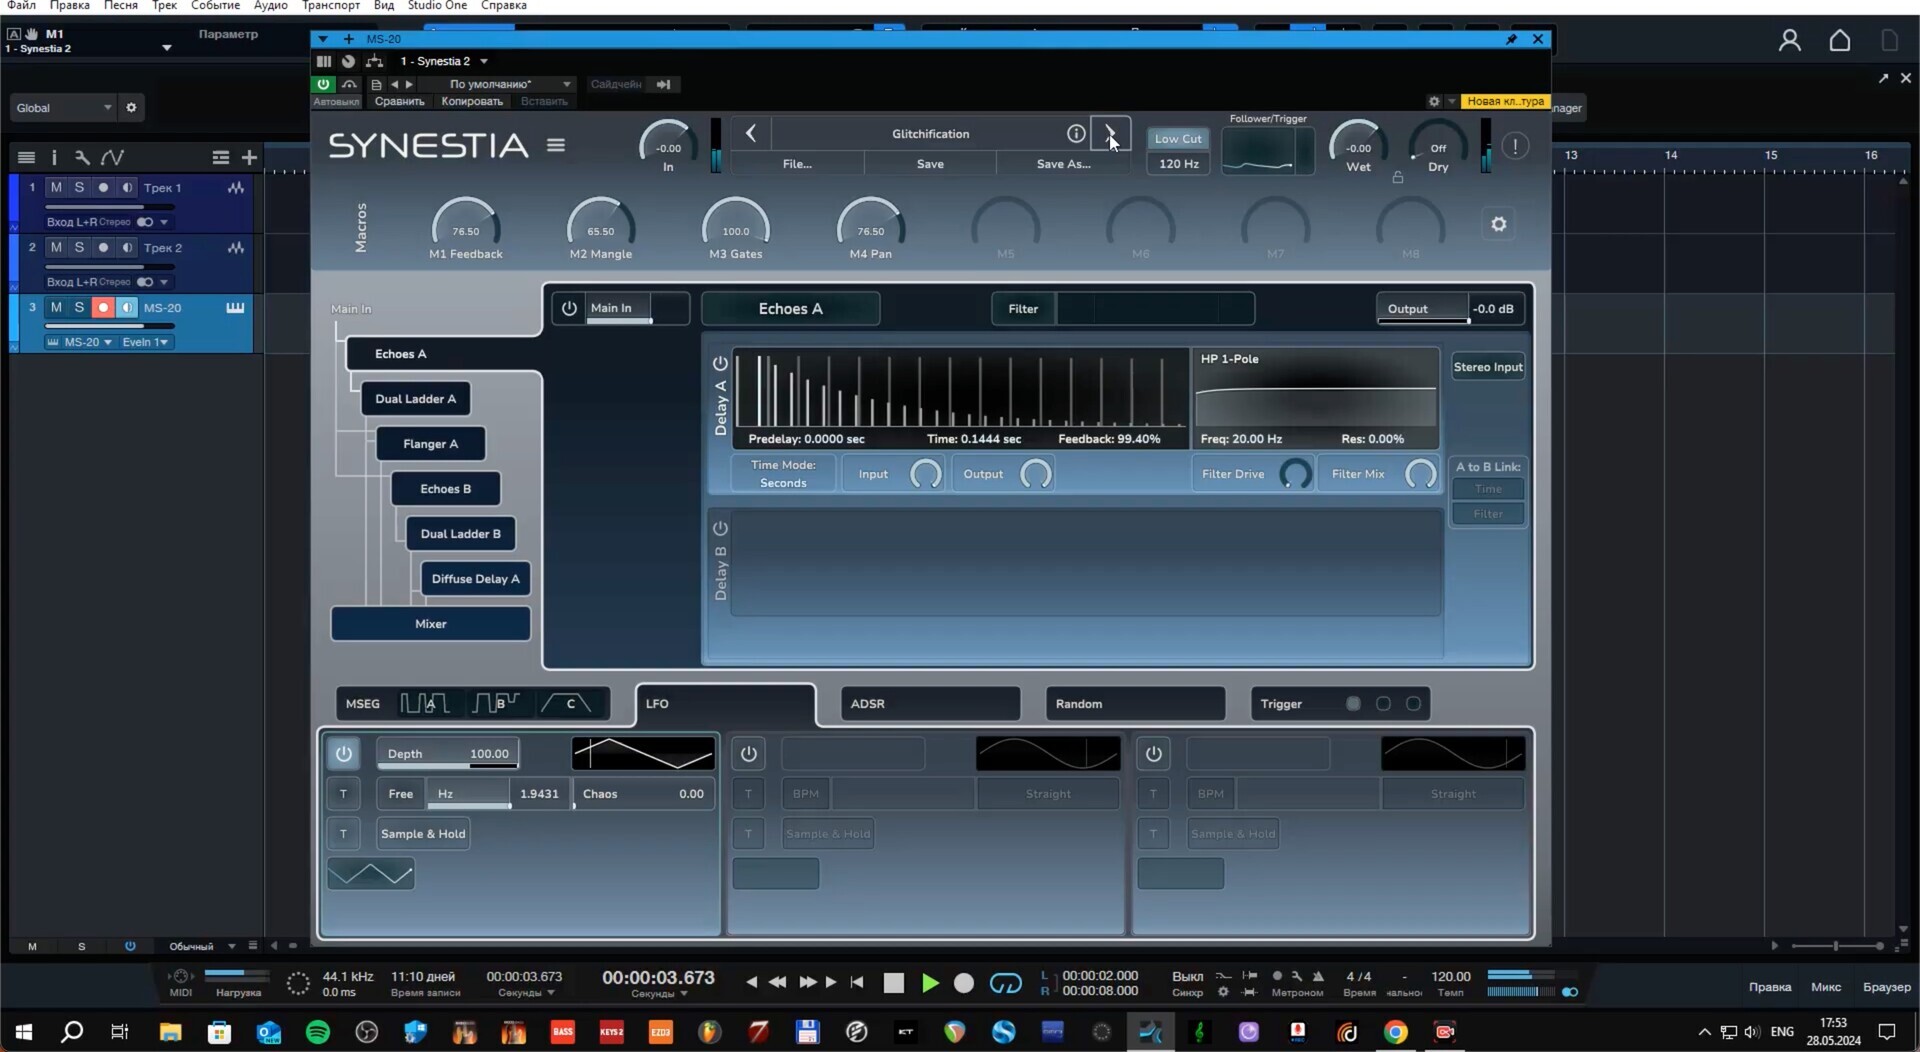The height and width of the screenshot is (1052, 1920).
Task: Pin the MS-20 plugin window
Action: [x=1511, y=39]
